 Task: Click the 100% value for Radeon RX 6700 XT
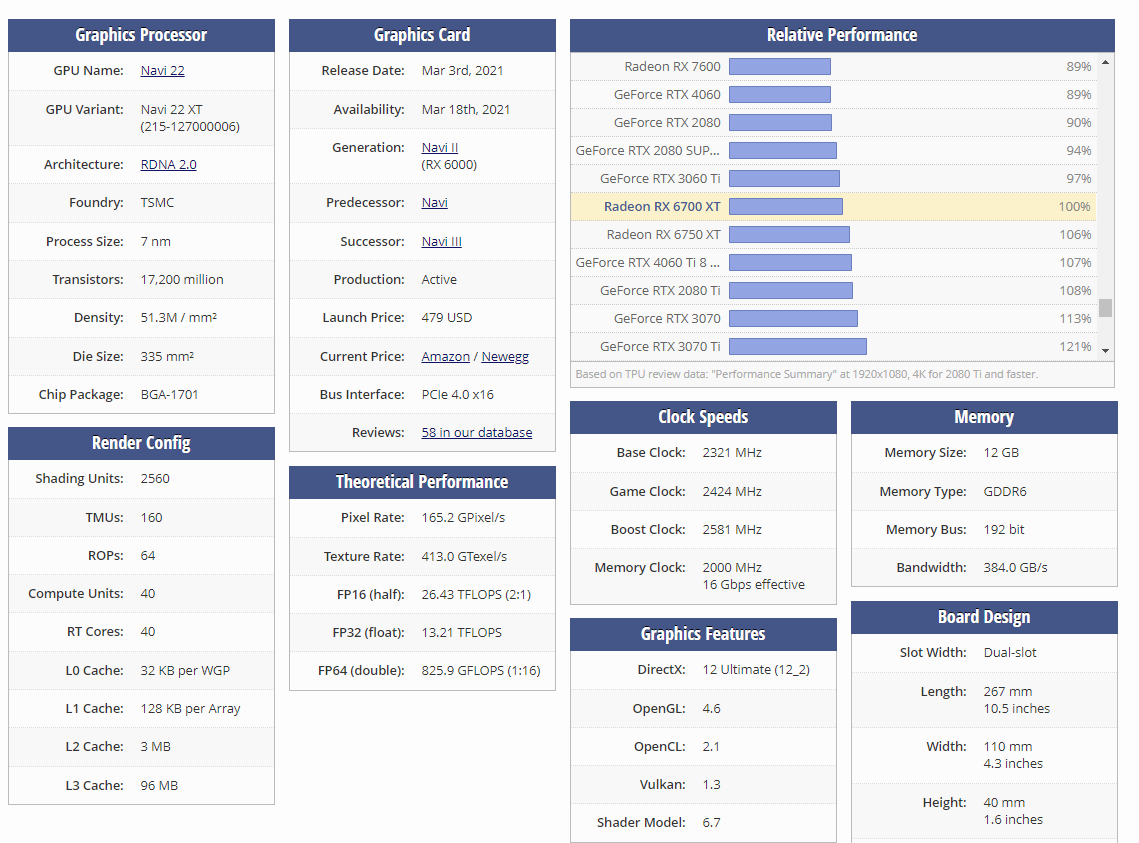tap(1074, 207)
